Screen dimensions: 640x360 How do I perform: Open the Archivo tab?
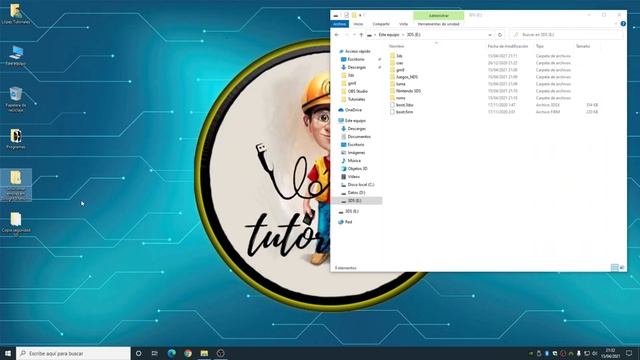click(340, 24)
